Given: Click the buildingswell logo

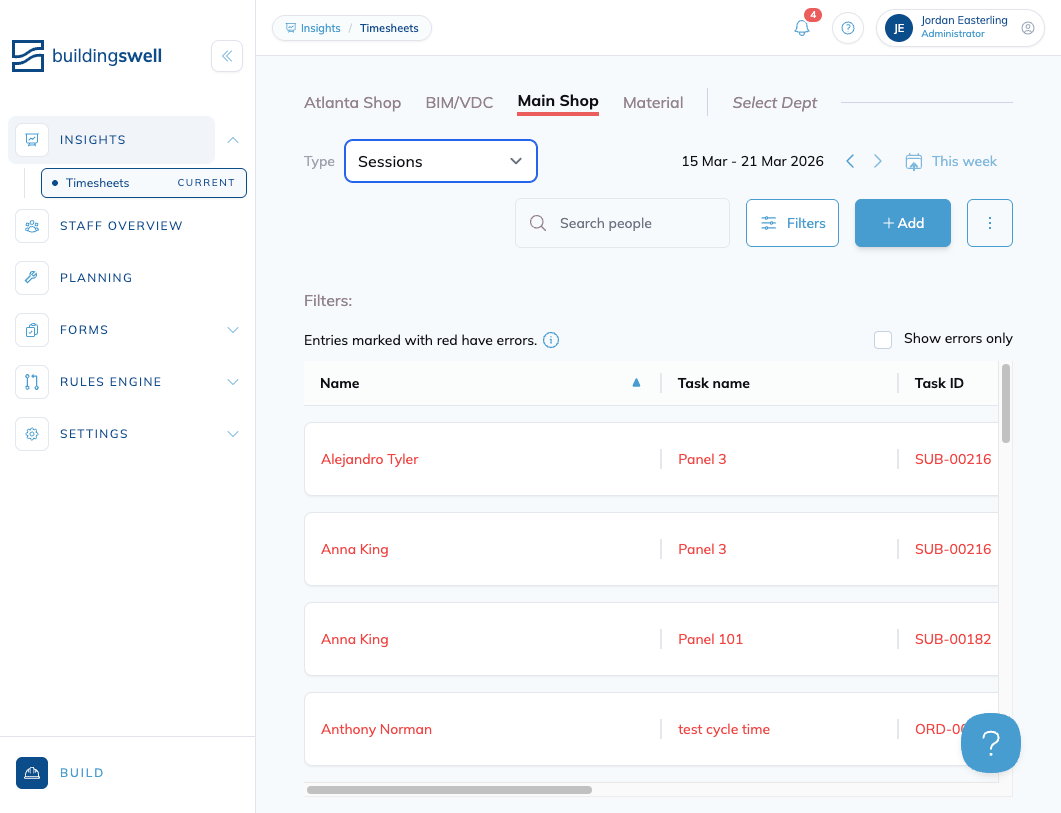Looking at the screenshot, I should click(87, 56).
